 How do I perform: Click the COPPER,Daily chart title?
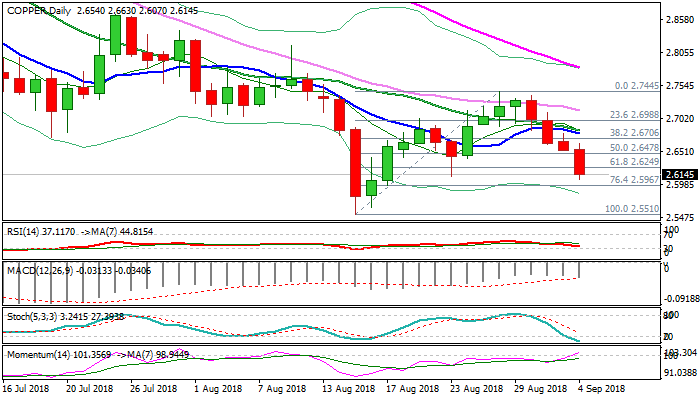[37, 8]
